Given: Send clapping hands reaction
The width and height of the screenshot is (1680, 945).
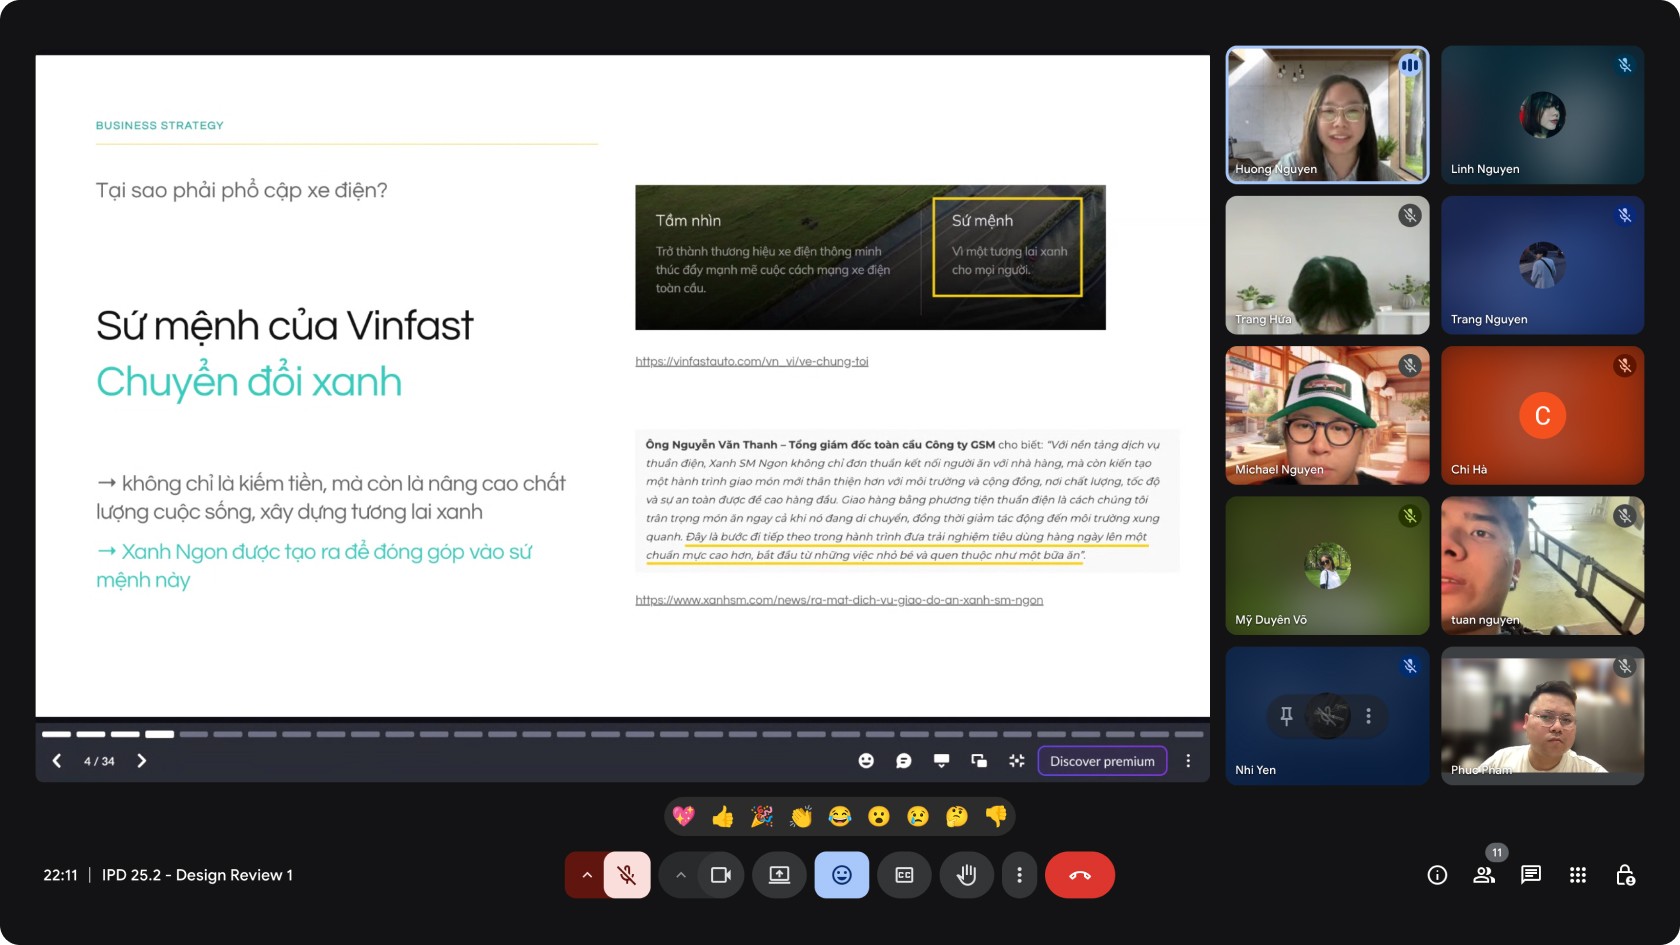Looking at the screenshot, I should (x=801, y=816).
